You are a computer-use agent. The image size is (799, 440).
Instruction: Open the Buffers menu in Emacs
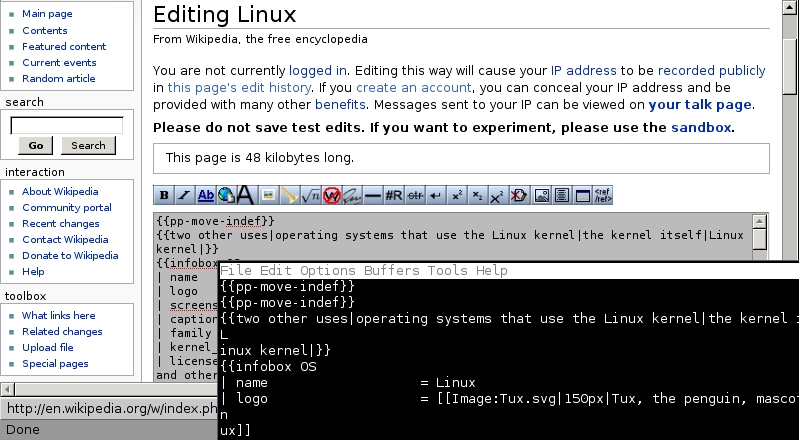(x=391, y=271)
